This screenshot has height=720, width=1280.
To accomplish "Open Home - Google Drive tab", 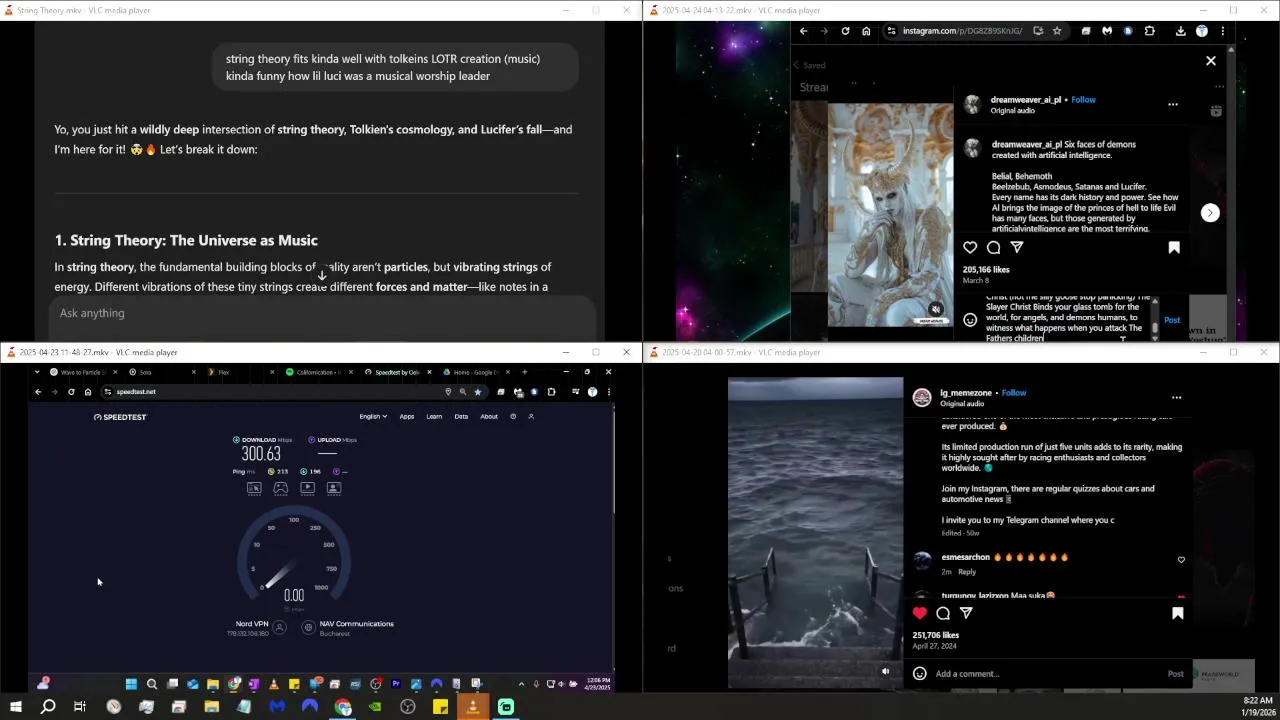I will pos(476,372).
